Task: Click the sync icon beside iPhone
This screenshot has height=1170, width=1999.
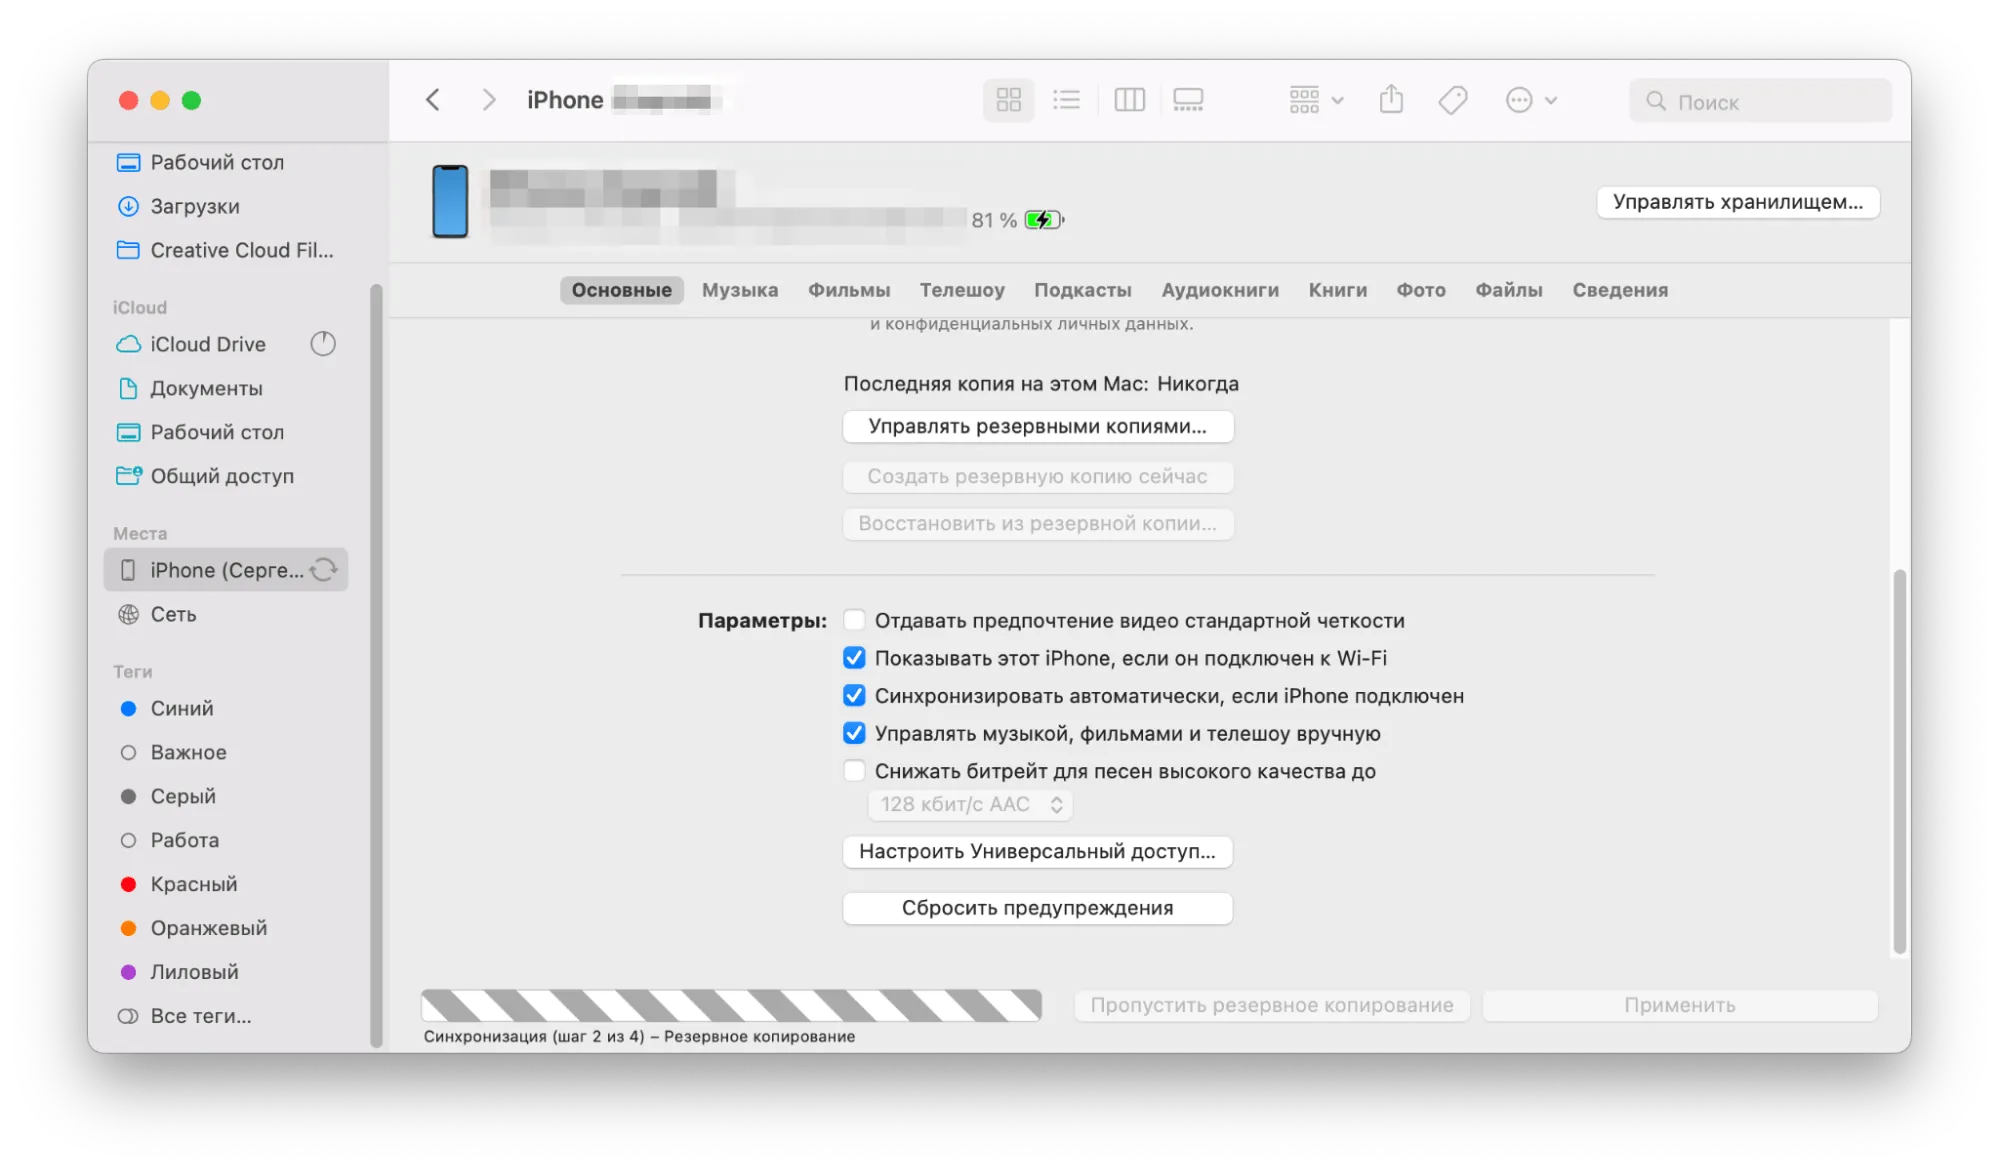Action: (323, 570)
